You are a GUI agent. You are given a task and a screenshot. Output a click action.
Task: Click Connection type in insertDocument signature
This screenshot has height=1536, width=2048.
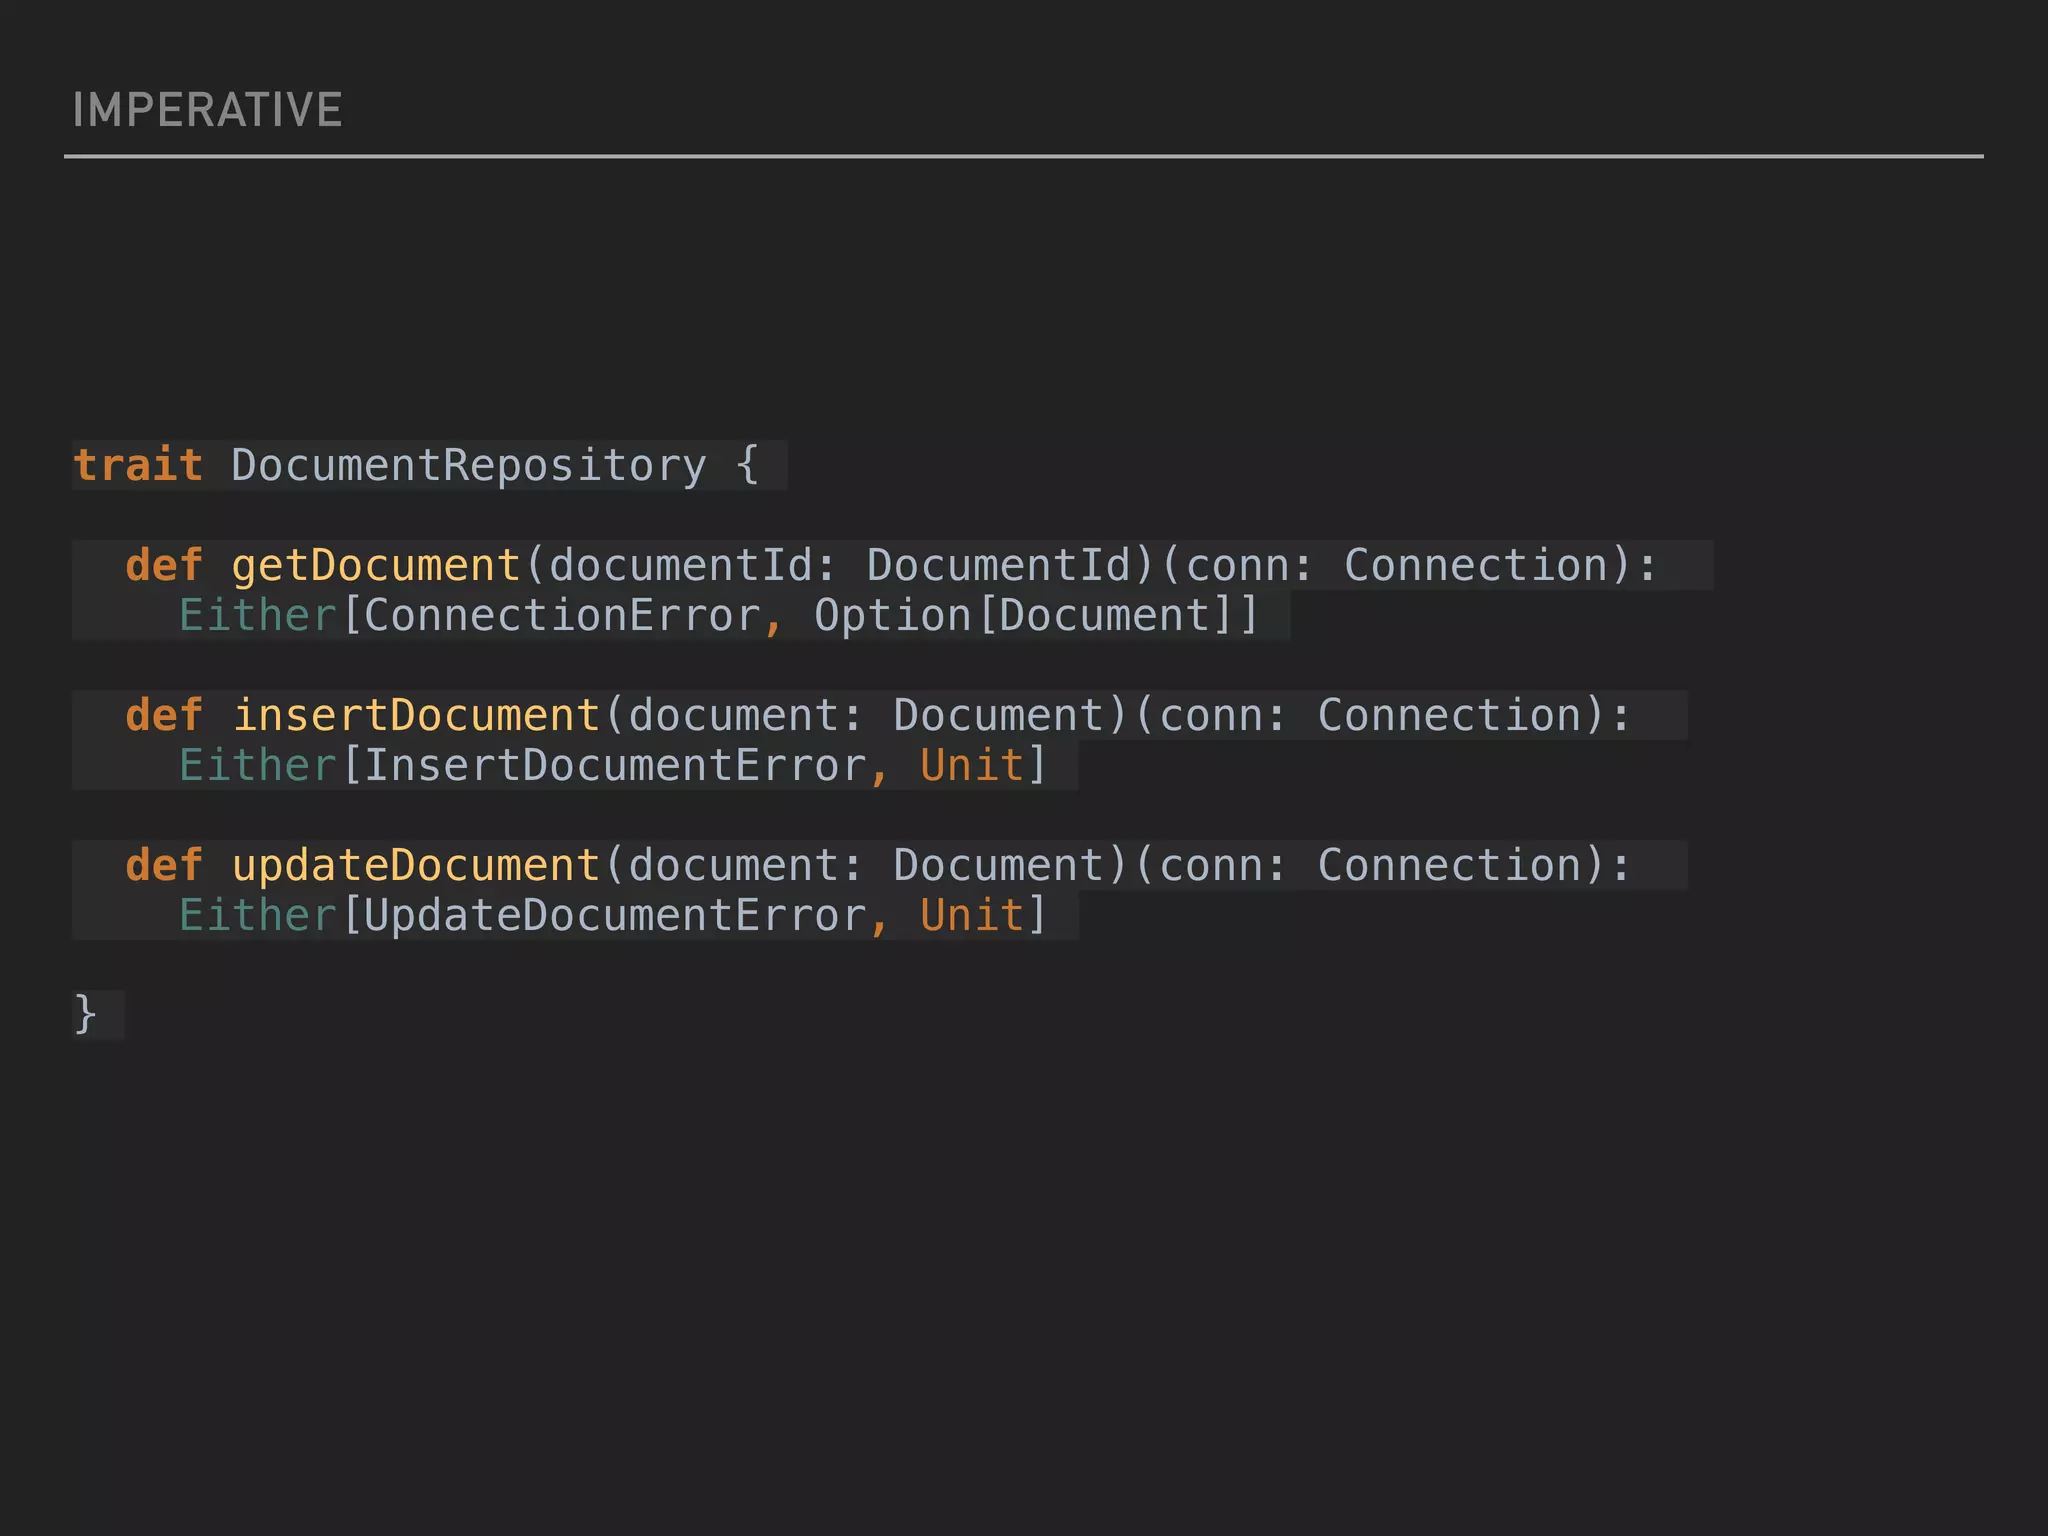[x=1449, y=715]
